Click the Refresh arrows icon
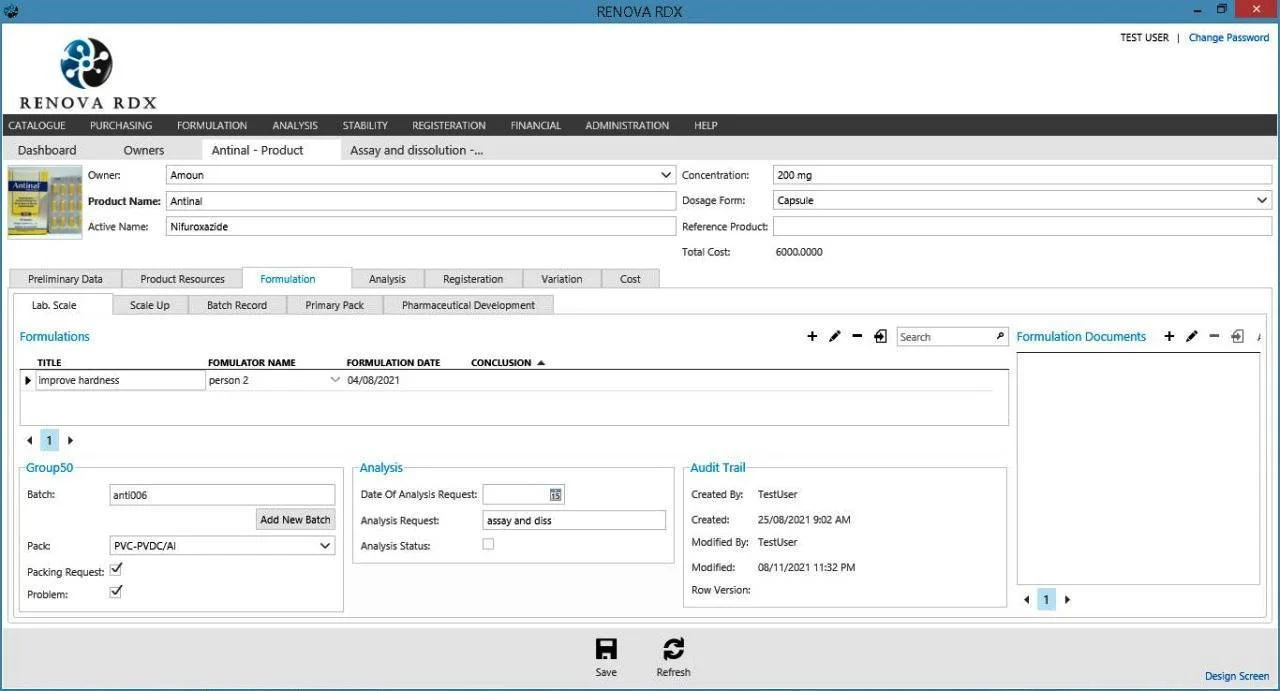Image resolution: width=1280 pixels, height=691 pixels. click(673, 649)
